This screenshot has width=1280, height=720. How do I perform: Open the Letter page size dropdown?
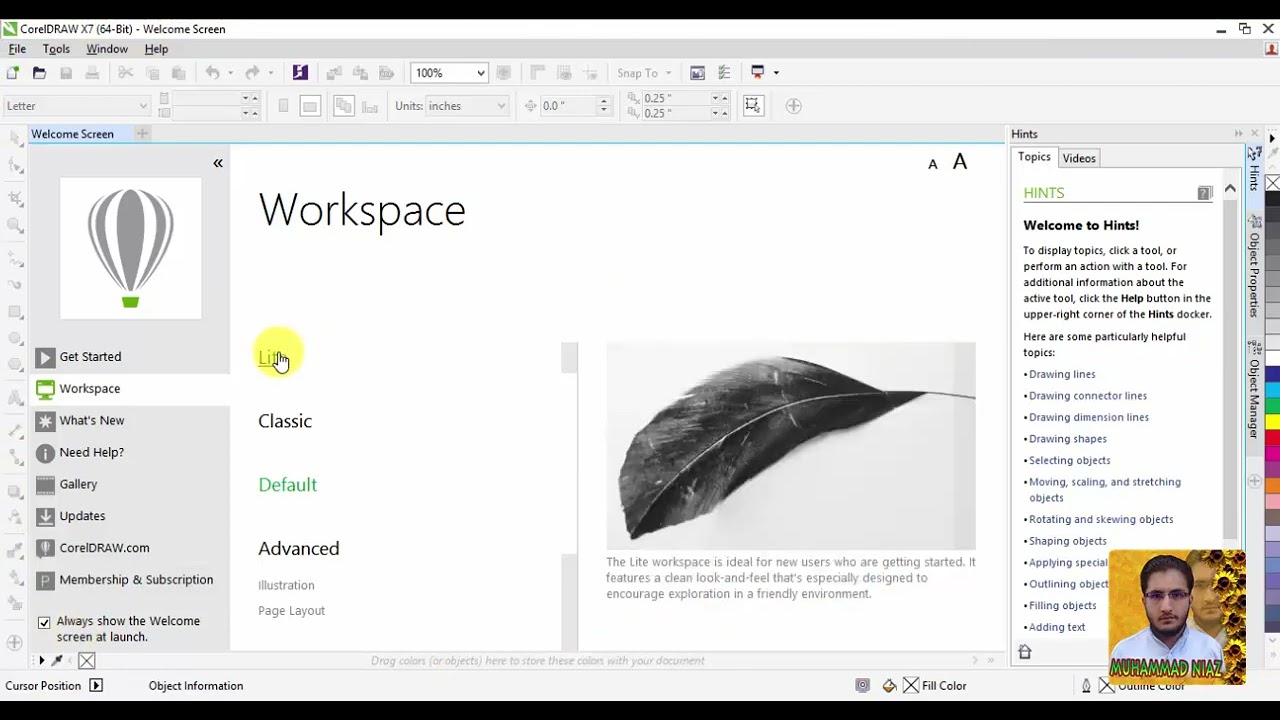(143, 106)
